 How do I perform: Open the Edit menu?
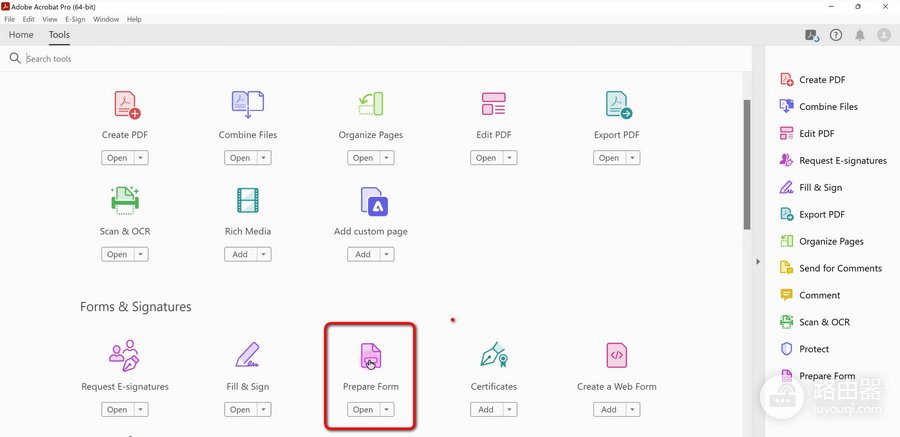point(29,19)
